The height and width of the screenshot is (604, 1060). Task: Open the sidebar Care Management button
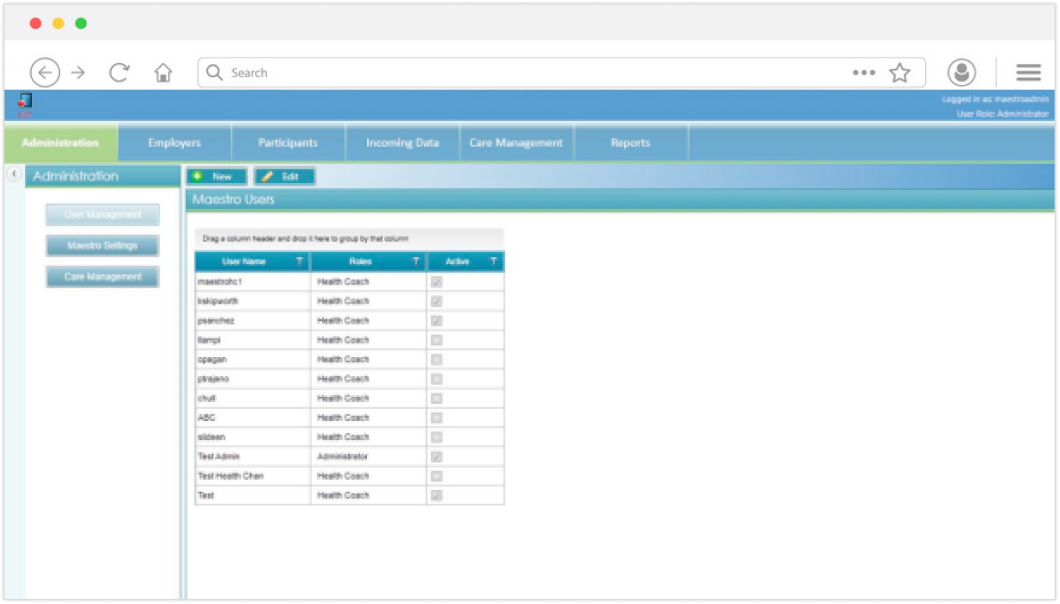pyautogui.click(x=103, y=277)
